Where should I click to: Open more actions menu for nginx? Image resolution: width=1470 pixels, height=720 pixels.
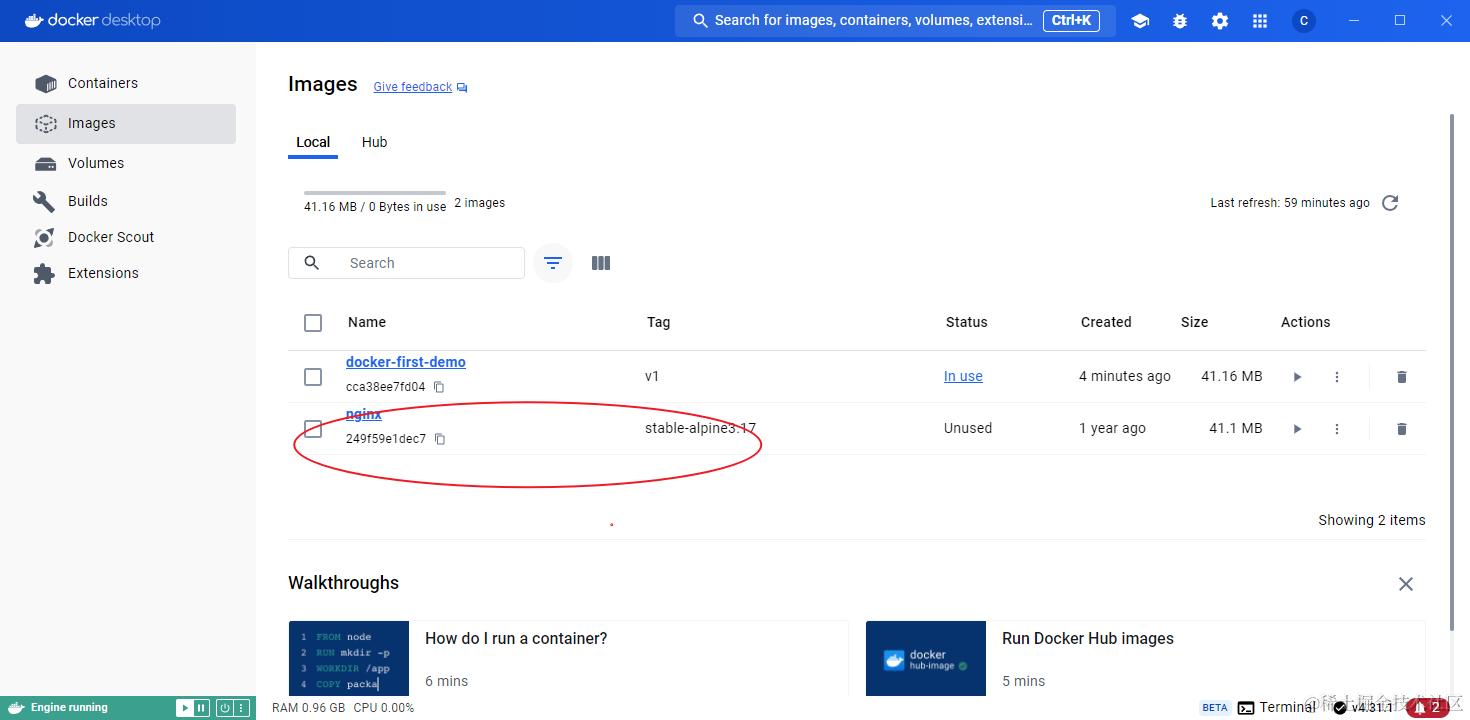click(1337, 429)
